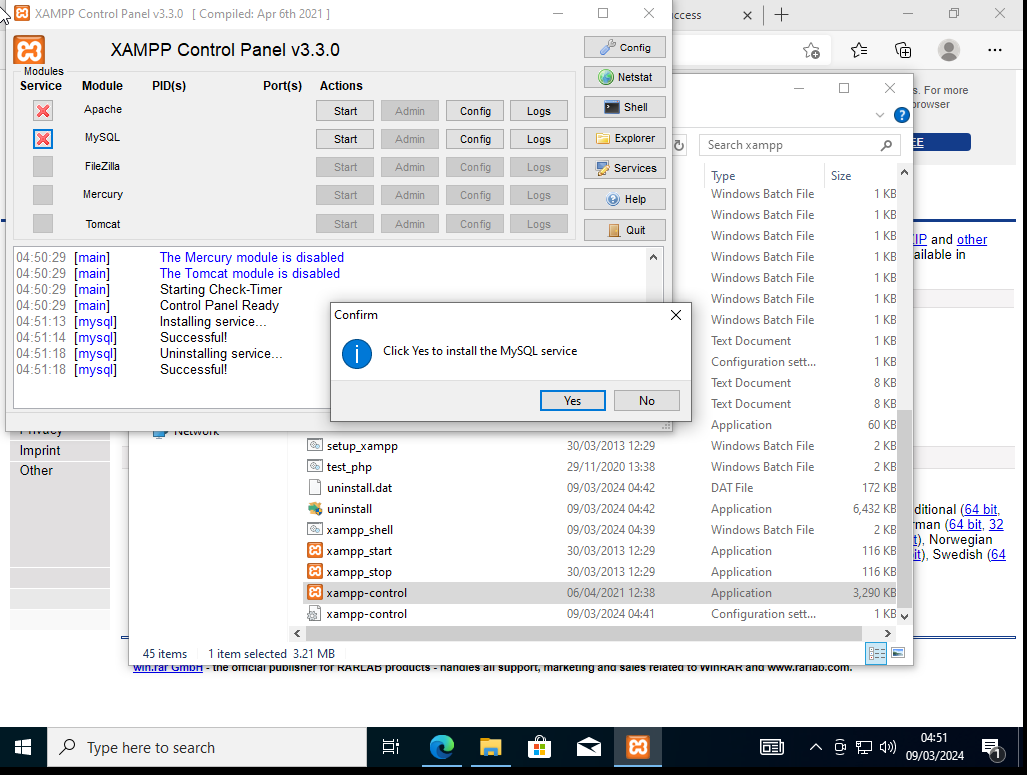Quit the XAMPP Control Panel
1027x775 pixels.
click(625, 230)
